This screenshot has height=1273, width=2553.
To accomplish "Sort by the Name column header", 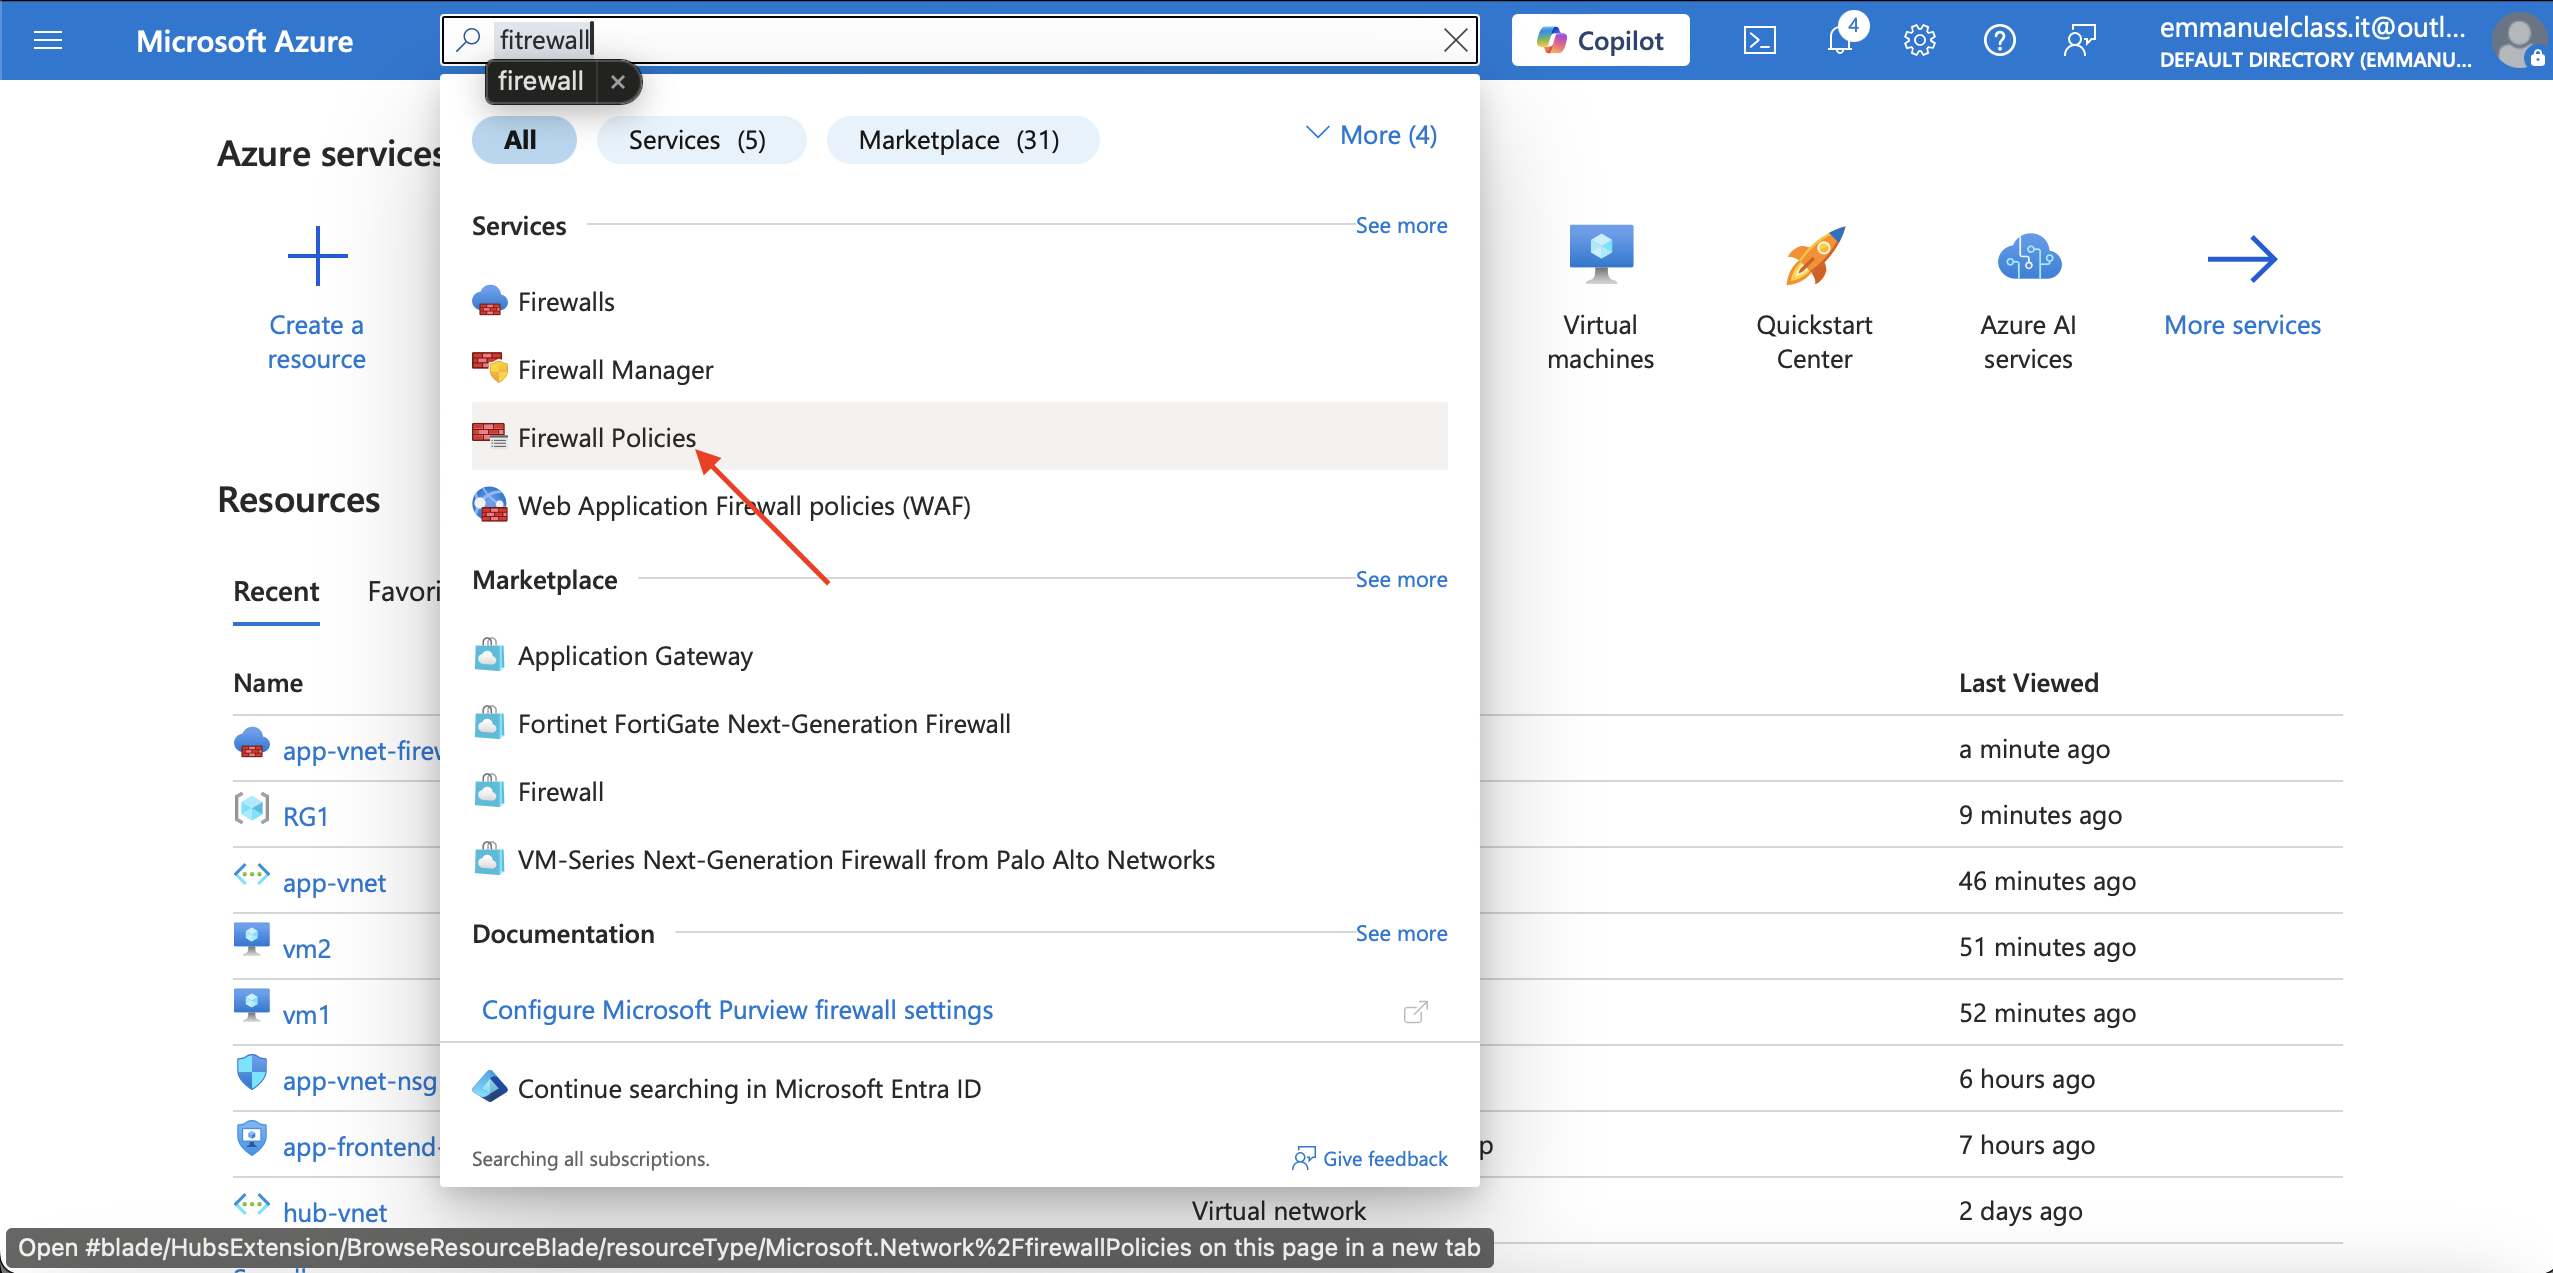I will pyautogui.click(x=268, y=682).
